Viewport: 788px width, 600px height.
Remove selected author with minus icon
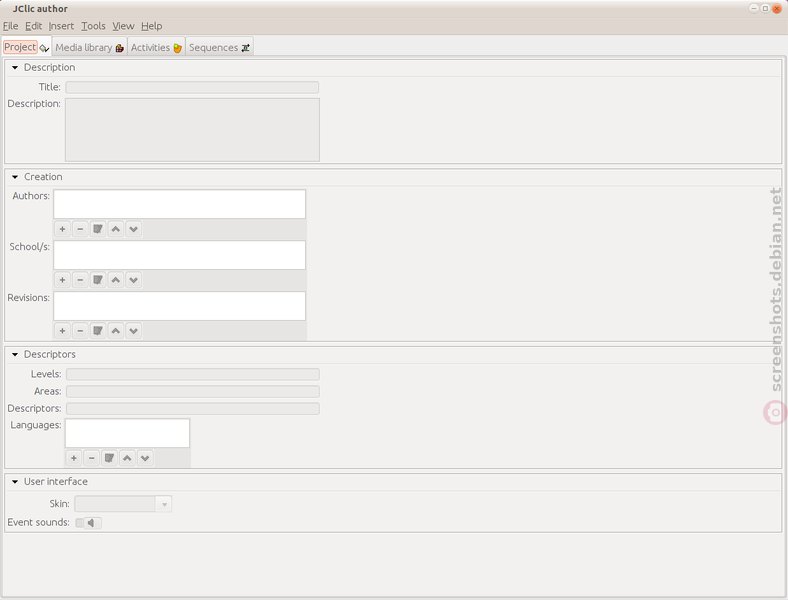point(80,229)
